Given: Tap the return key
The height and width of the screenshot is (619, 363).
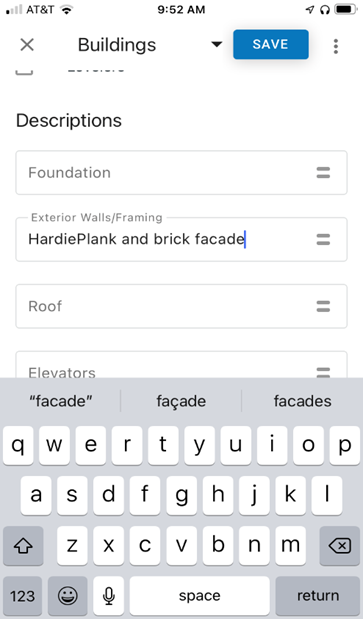Looking at the screenshot, I should pyautogui.click(x=318, y=596).
